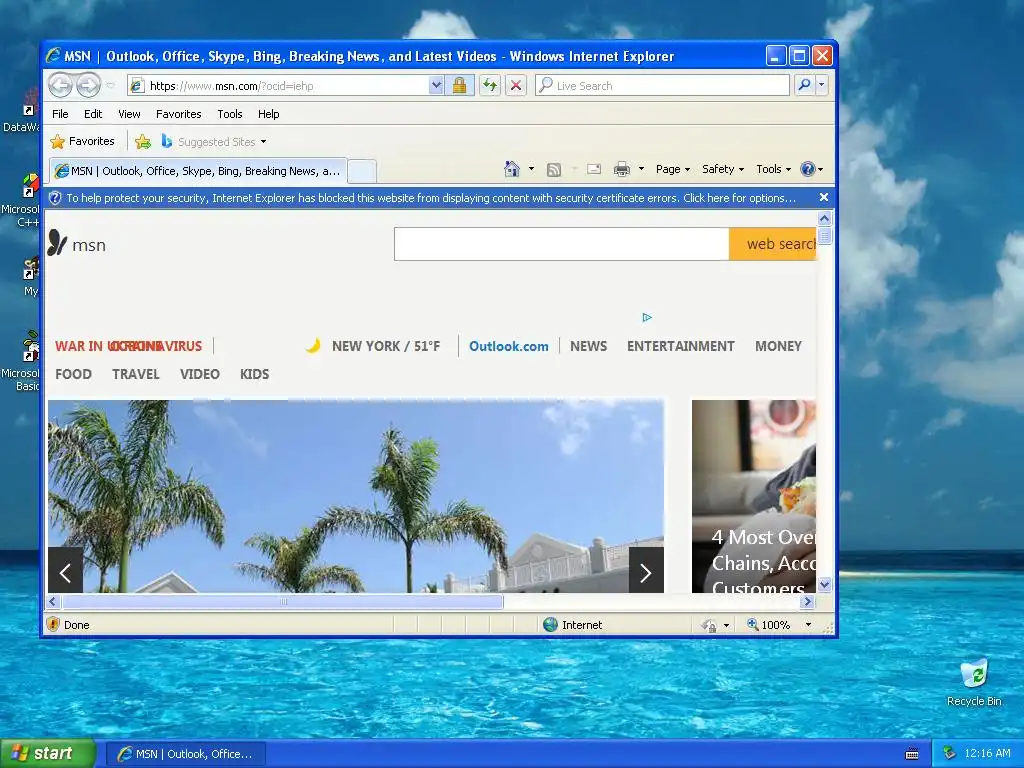Open the Favorites menu in the menu bar
Viewport: 1024px width, 768px height.
pyautogui.click(x=178, y=114)
